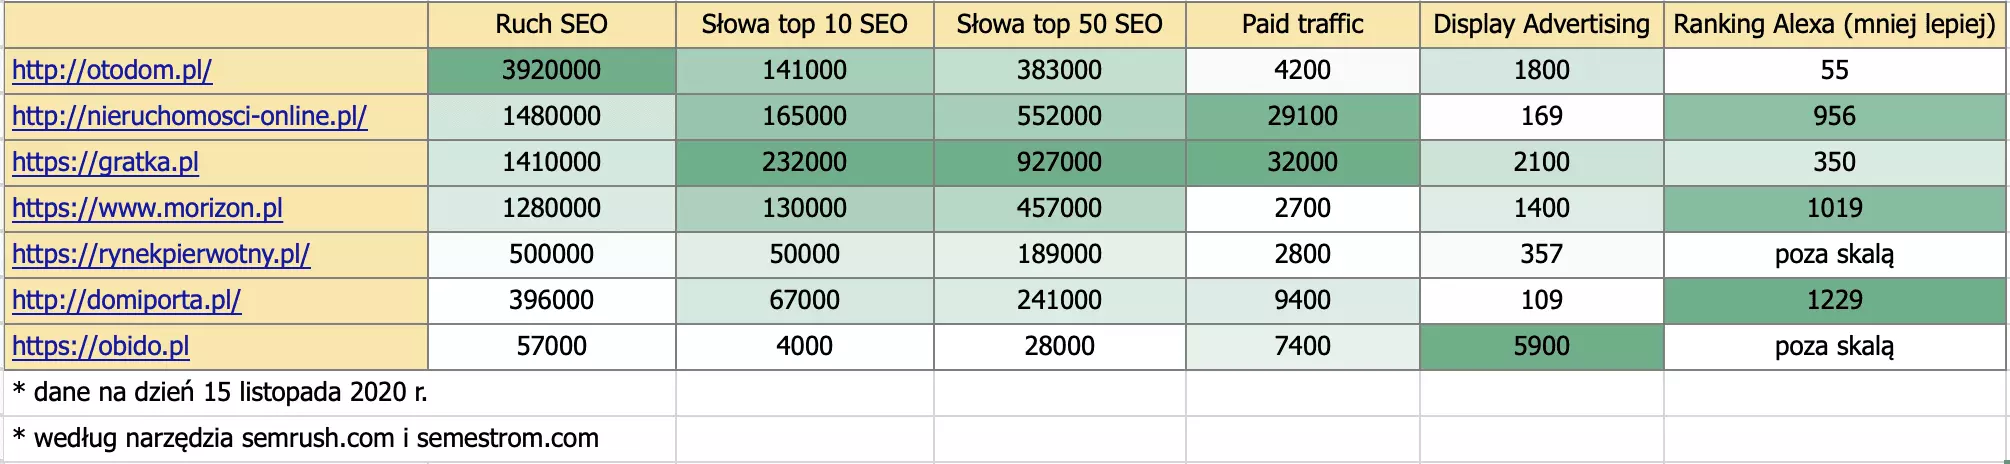Select the Alexa ranking cell 1229

point(1835,301)
